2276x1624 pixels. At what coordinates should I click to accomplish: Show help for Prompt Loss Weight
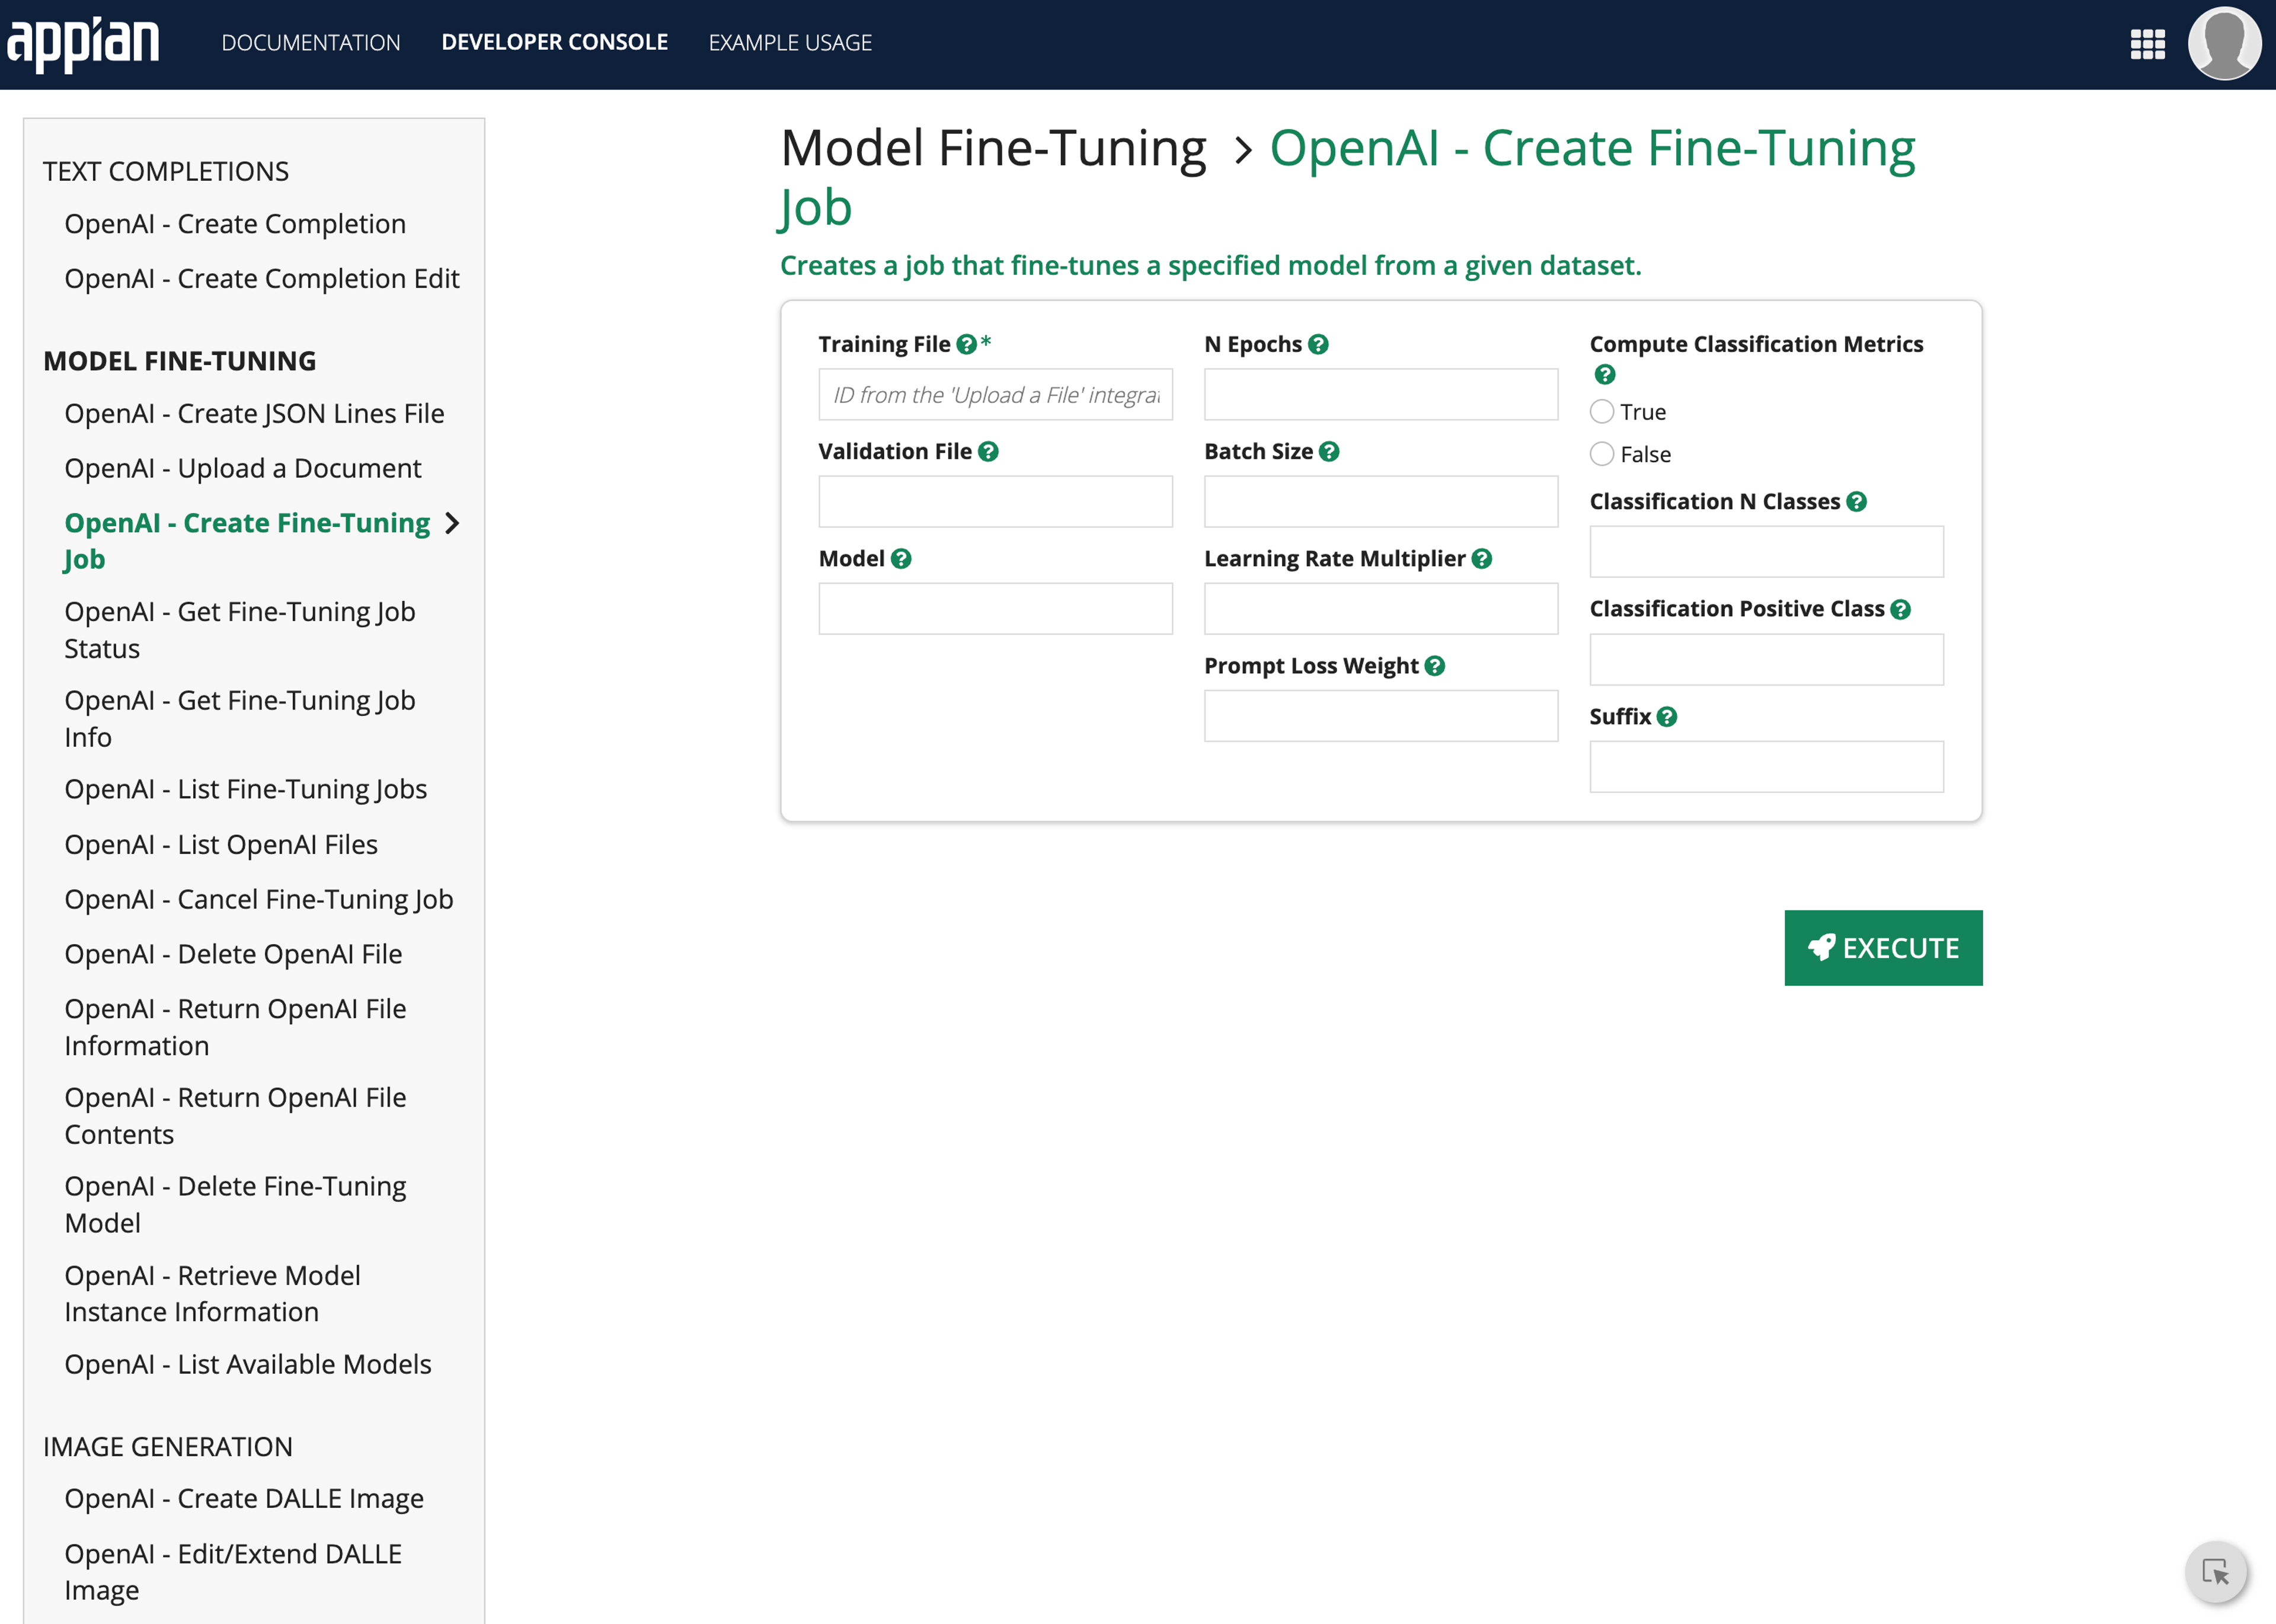click(1435, 666)
